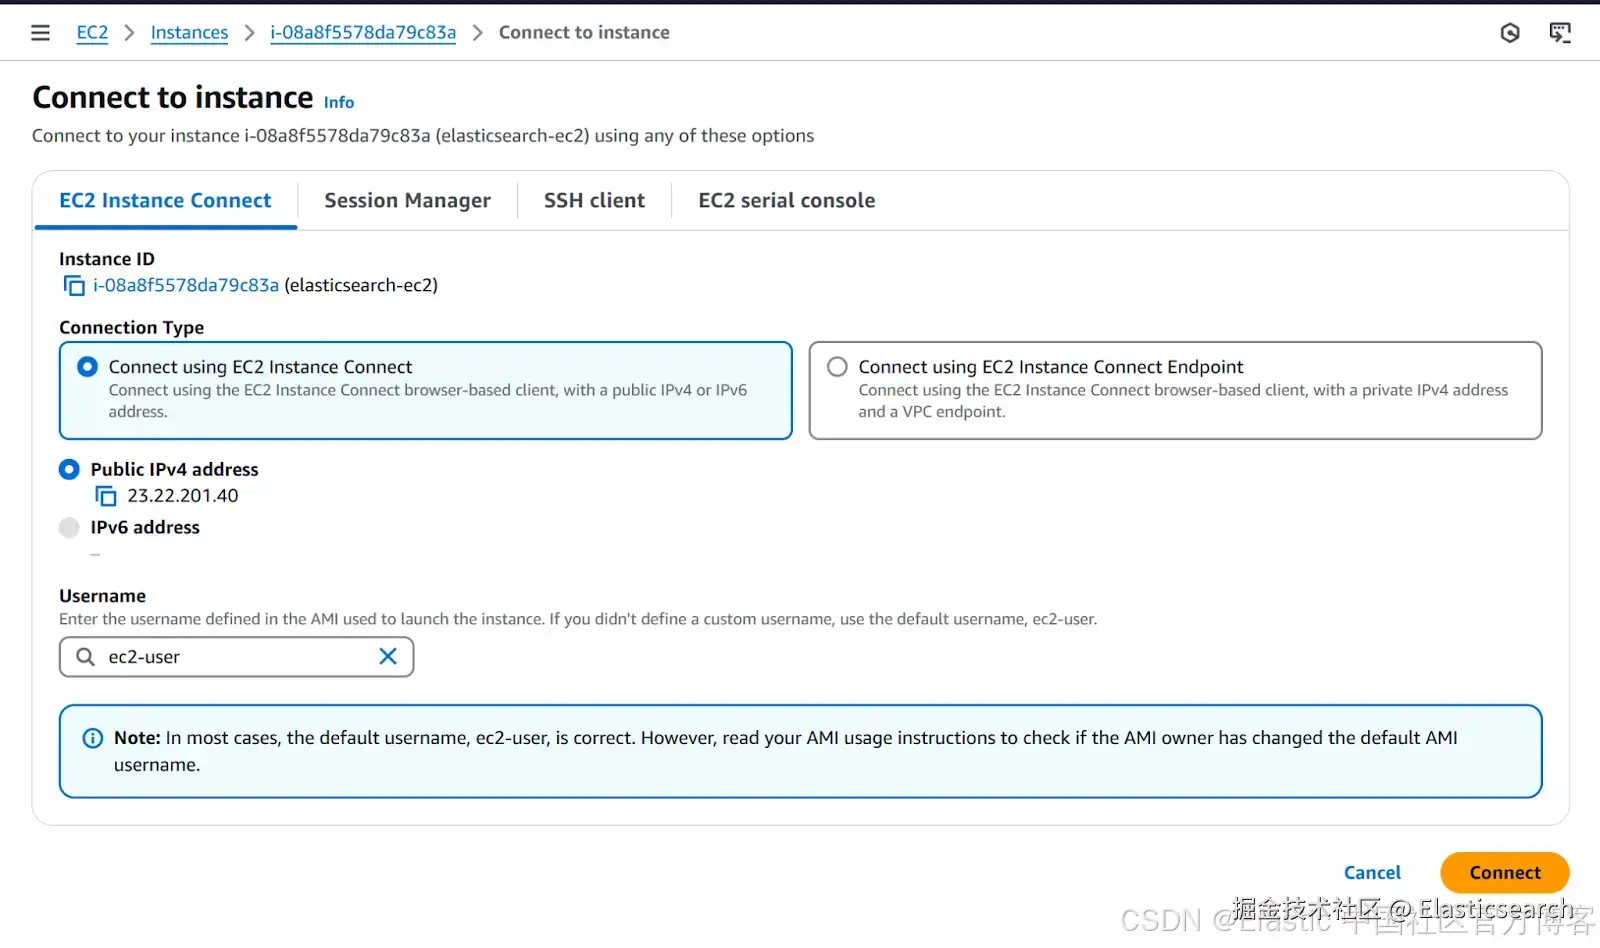
Task: Choose the Public IPv4 address radio button
Action: [x=69, y=469]
